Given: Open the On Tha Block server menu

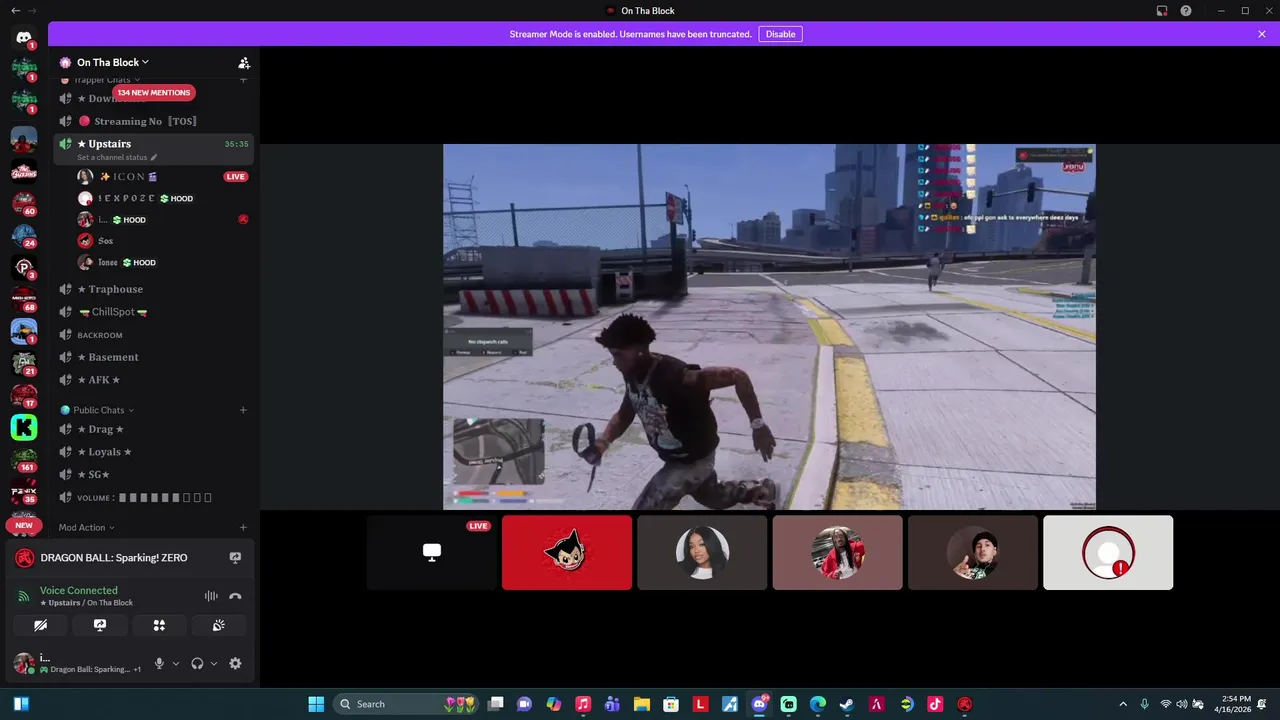Looking at the screenshot, I should (112, 62).
